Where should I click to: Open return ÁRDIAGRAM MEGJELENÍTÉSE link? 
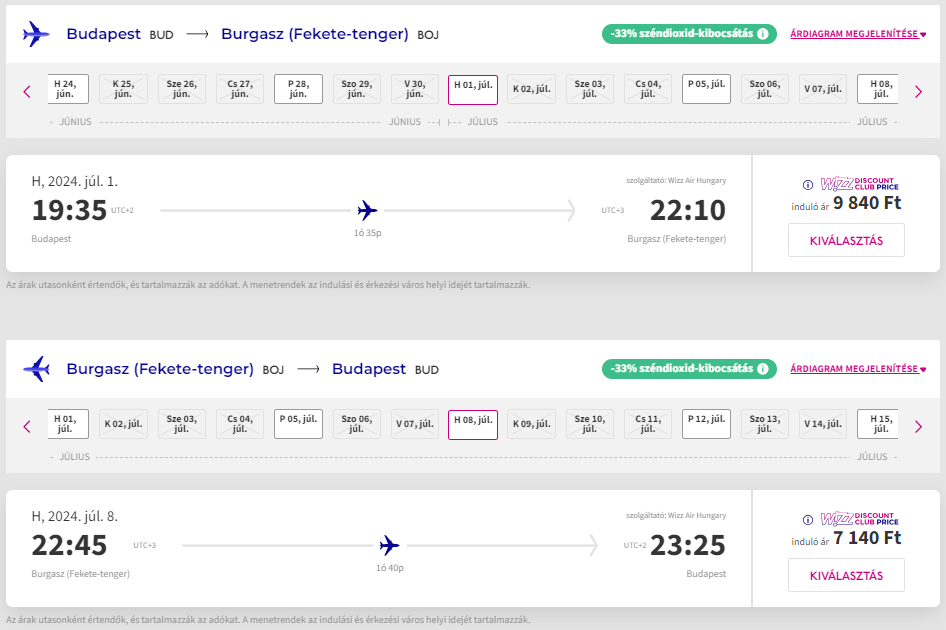point(857,369)
